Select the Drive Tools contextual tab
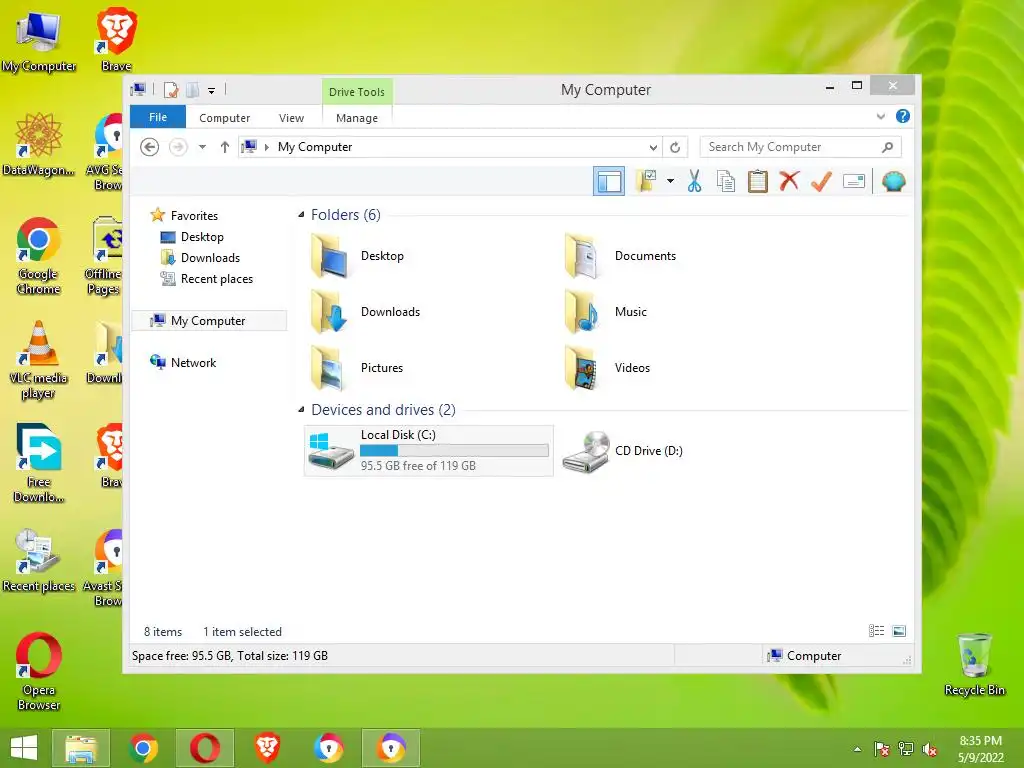Image resolution: width=1024 pixels, height=768 pixels. click(x=357, y=92)
